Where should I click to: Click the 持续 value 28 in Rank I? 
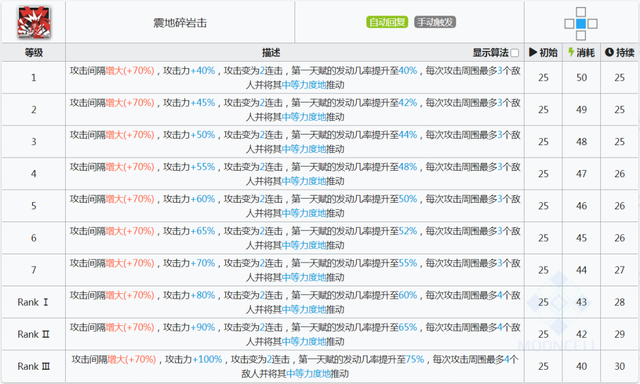[620, 302]
